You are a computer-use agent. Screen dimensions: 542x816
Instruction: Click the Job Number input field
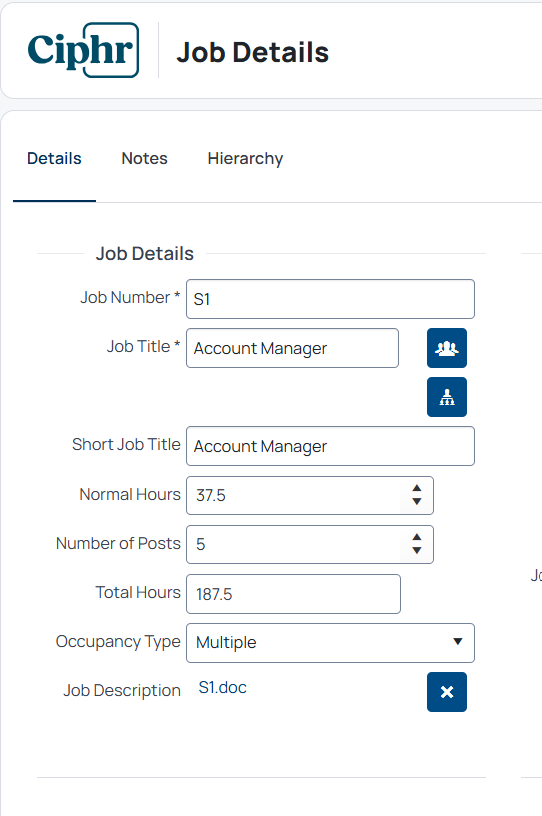click(330, 299)
